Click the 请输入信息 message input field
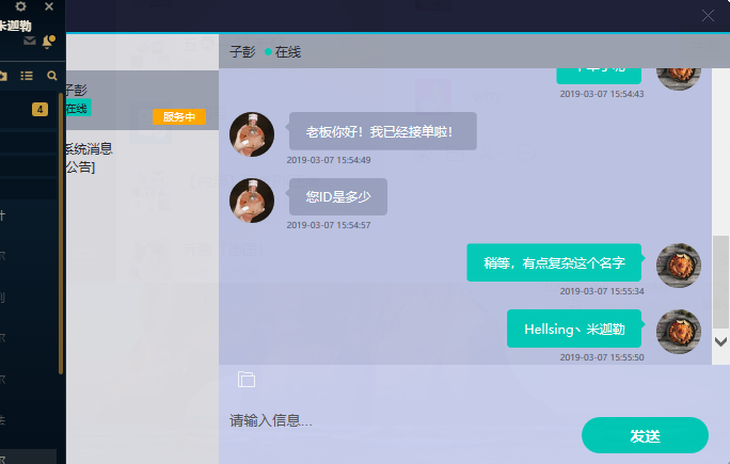 400,421
